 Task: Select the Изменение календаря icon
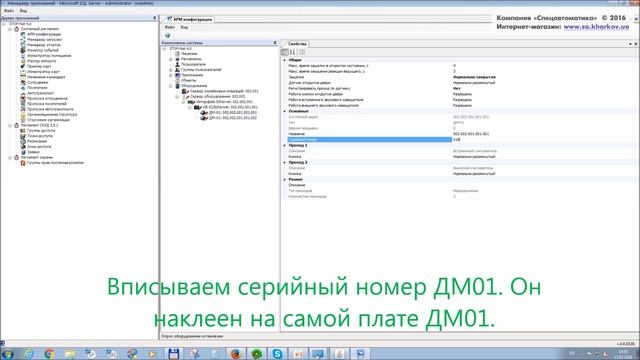pos(23,77)
